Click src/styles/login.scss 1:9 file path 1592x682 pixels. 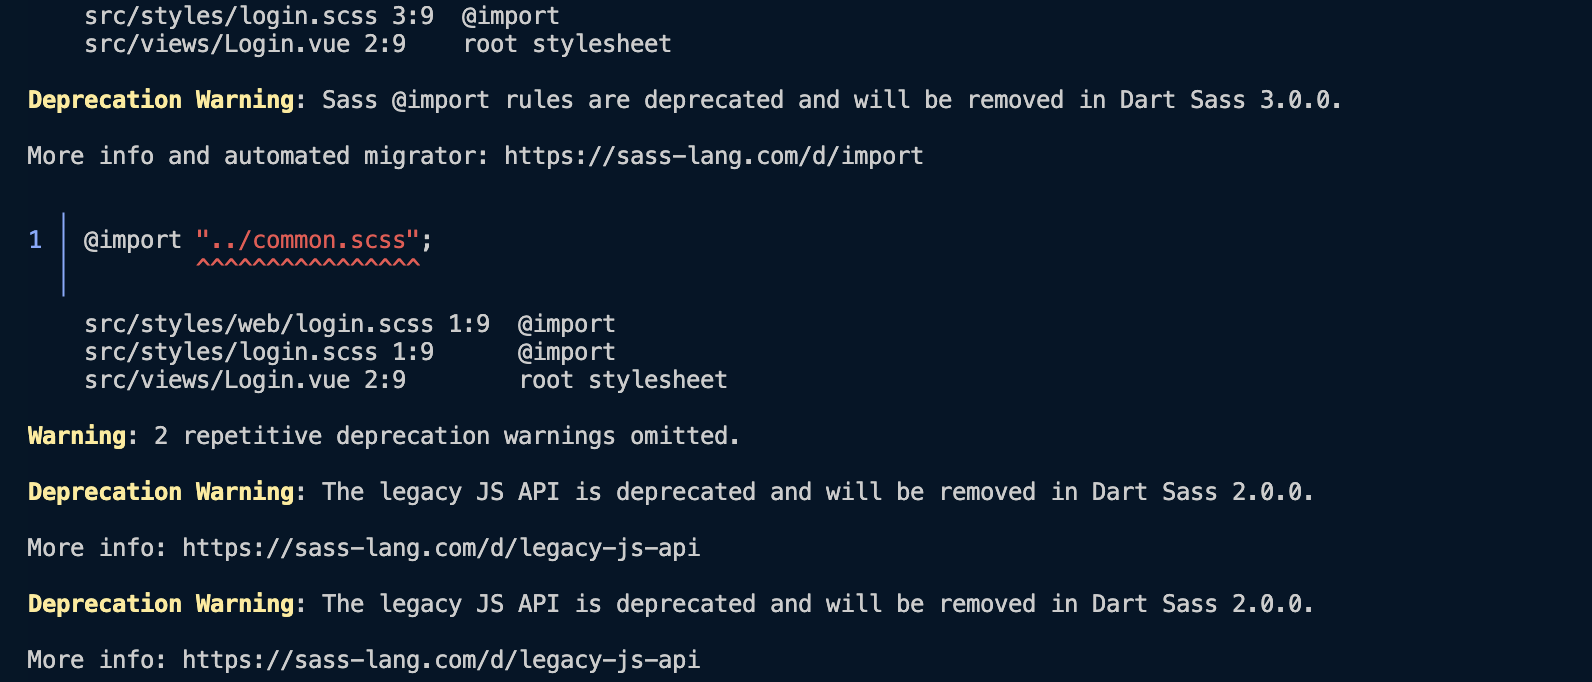click(259, 352)
